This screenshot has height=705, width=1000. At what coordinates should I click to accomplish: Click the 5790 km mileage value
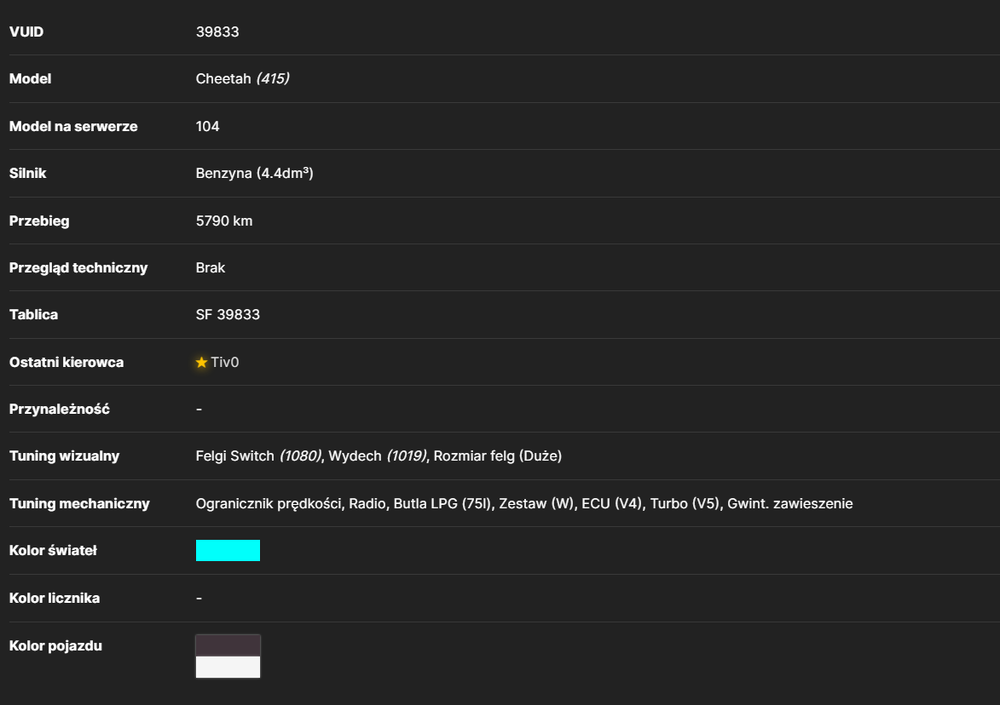(x=224, y=221)
